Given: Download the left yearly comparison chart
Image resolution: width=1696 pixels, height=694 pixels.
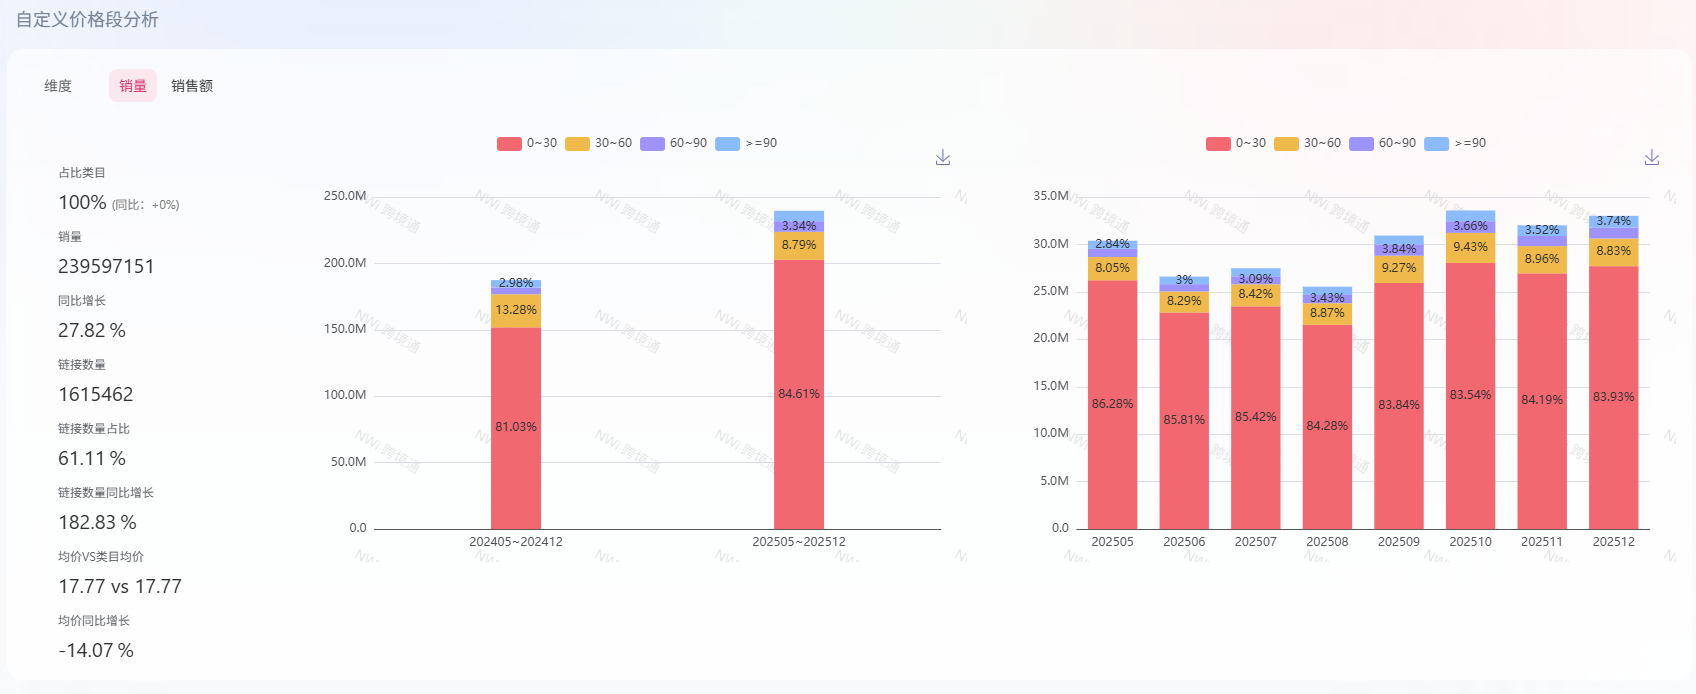Looking at the screenshot, I should pos(942,158).
